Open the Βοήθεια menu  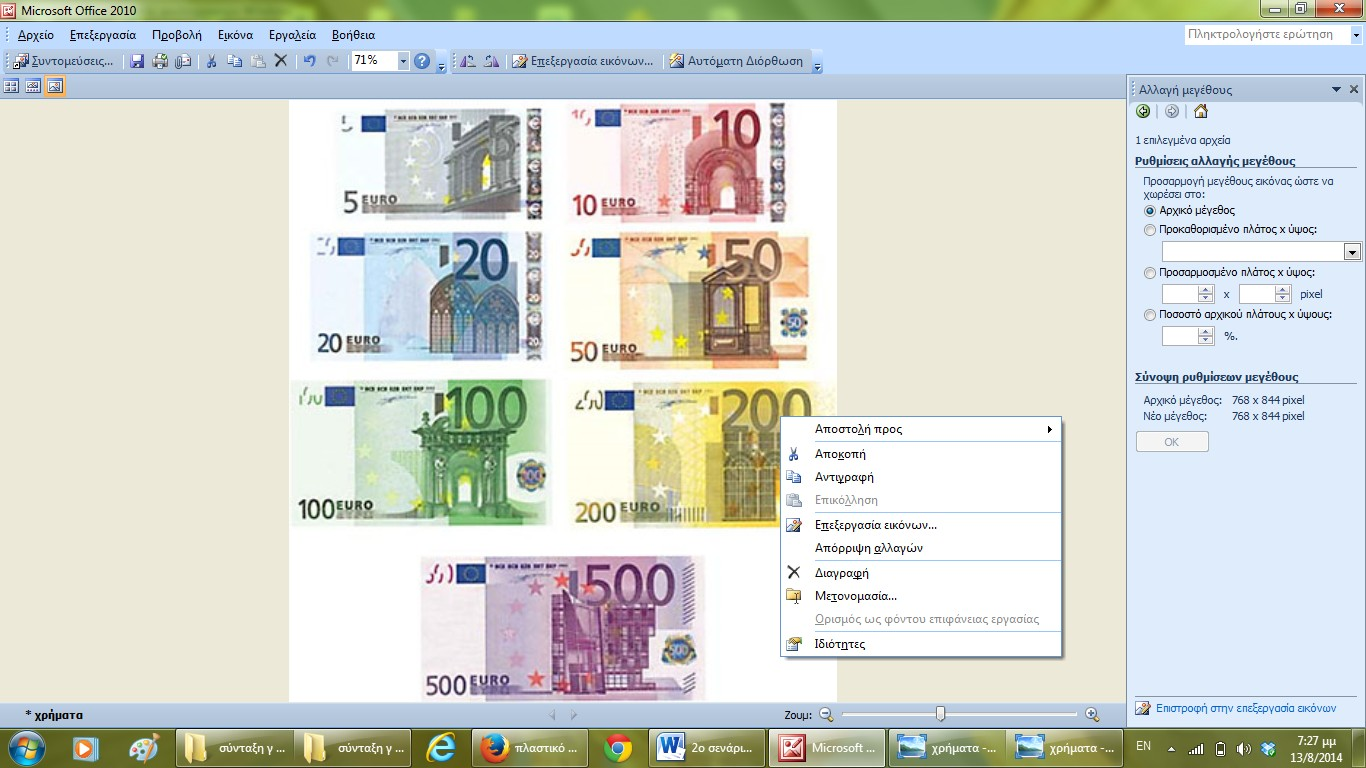[x=353, y=35]
